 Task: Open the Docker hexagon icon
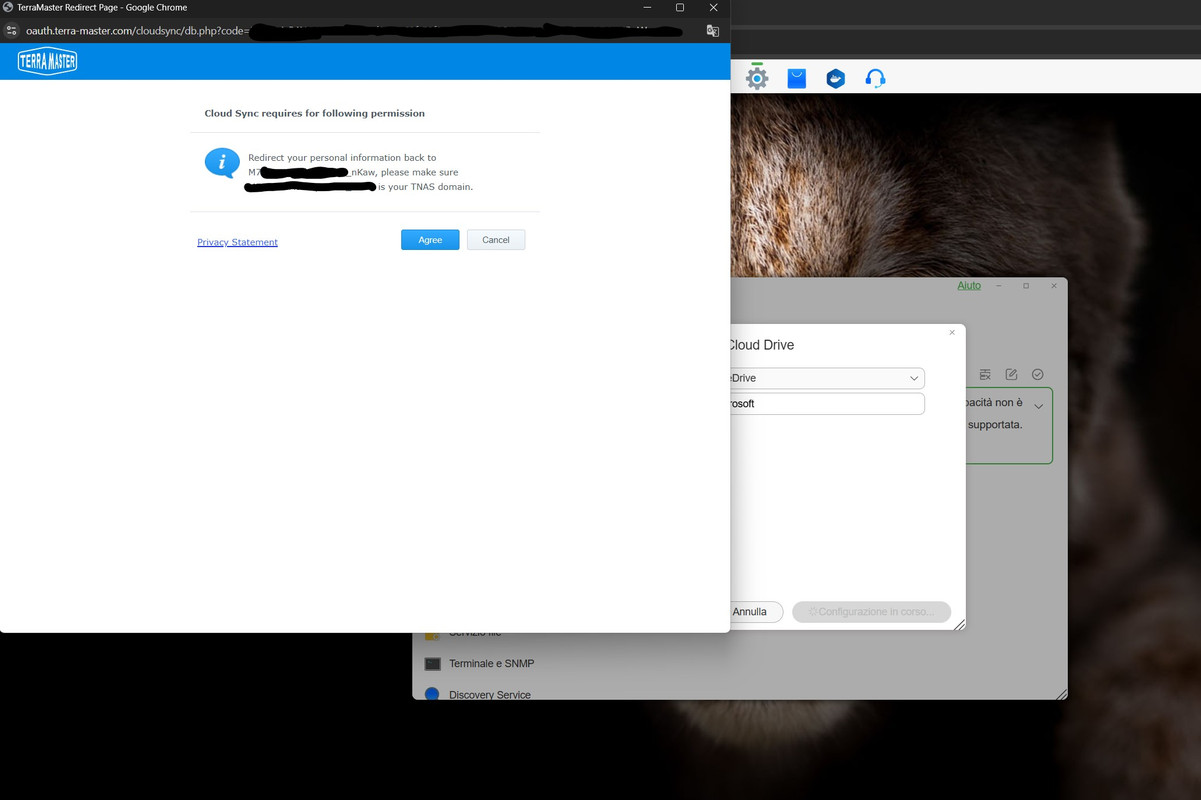pyautogui.click(x=836, y=78)
